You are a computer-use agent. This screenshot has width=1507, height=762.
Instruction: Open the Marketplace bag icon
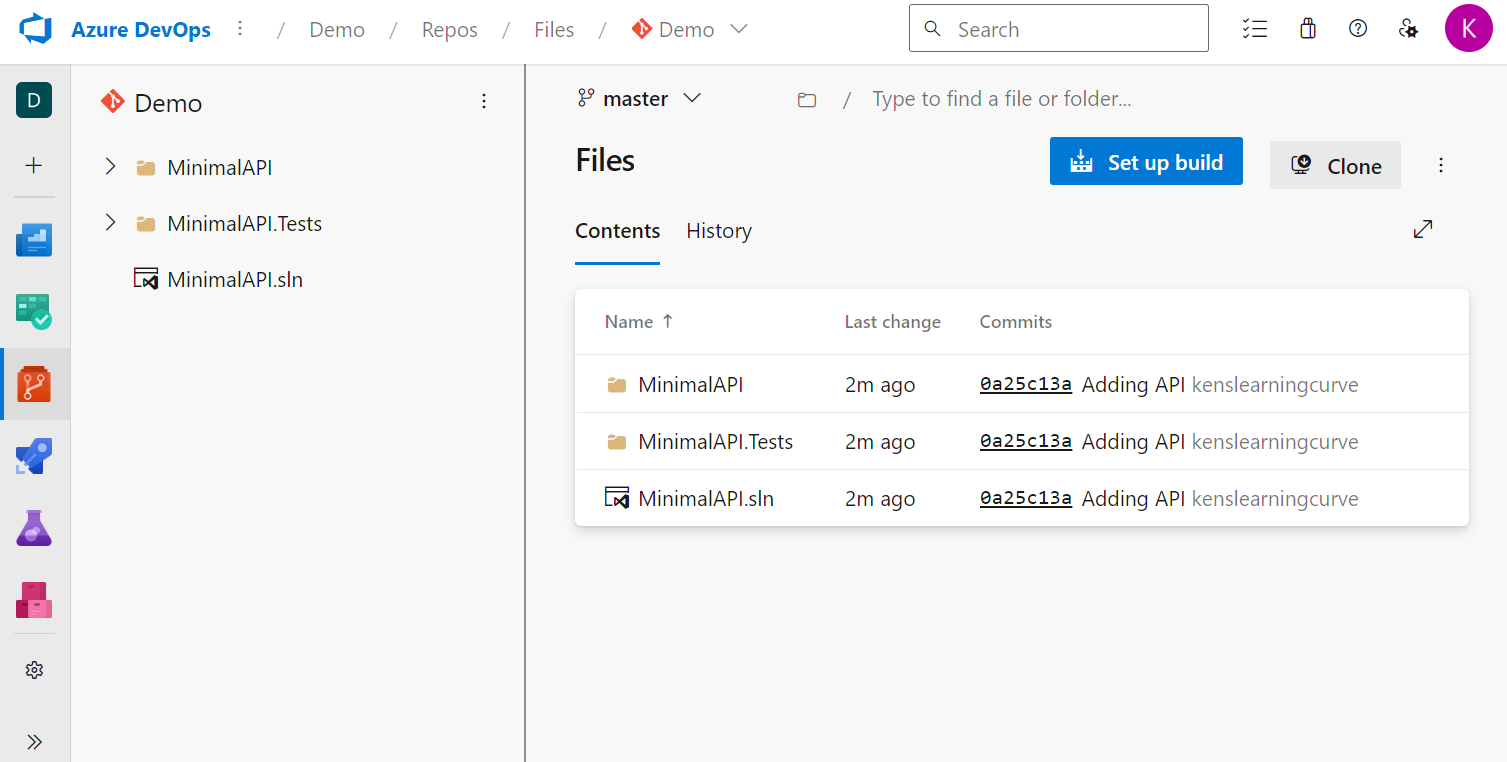[1307, 28]
